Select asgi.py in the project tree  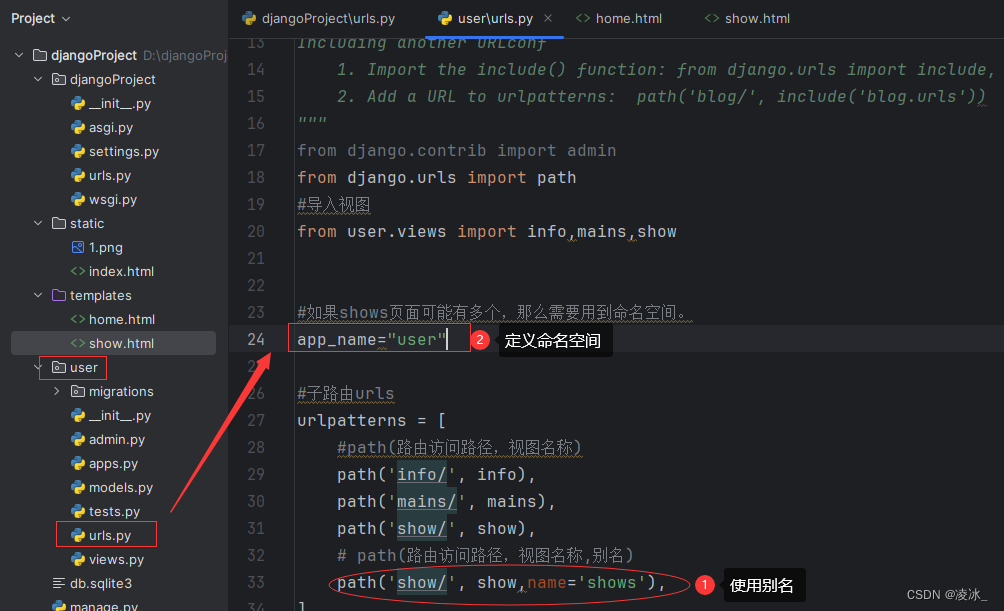click(113, 127)
